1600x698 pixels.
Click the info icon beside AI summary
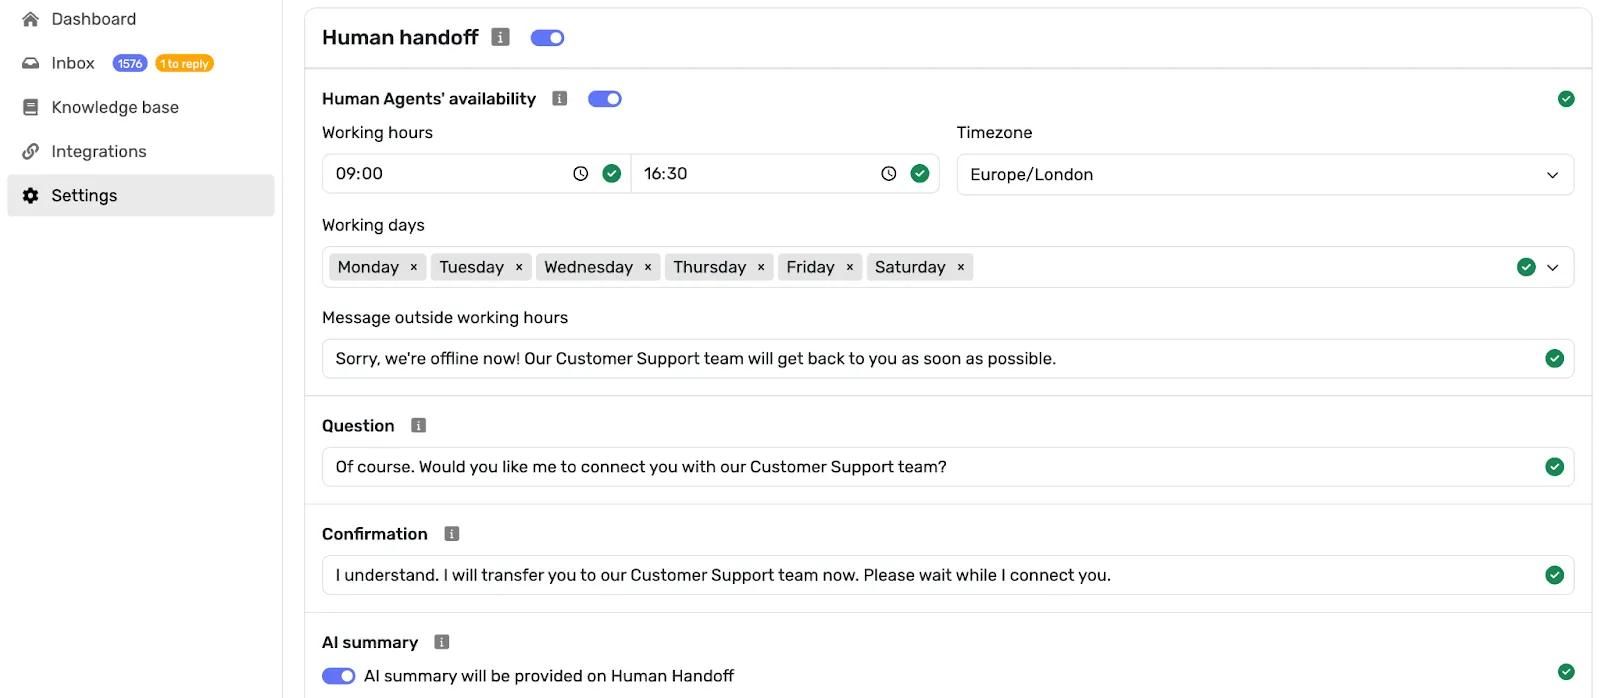point(442,642)
